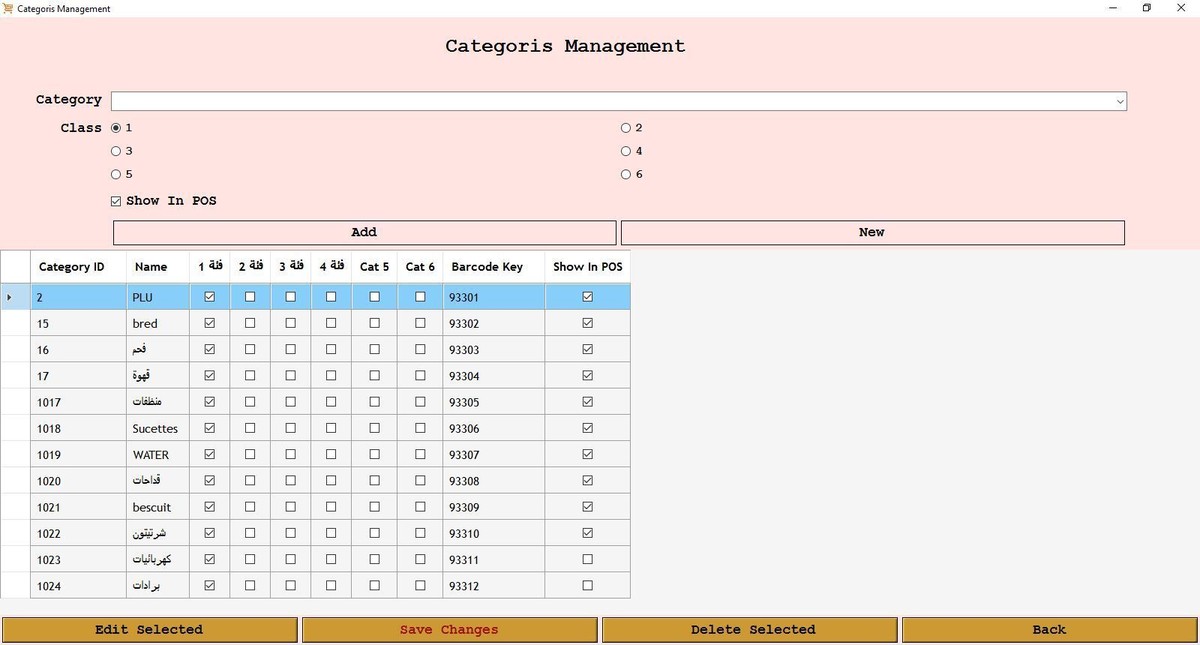Image resolution: width=1200 pixels, height=645 pixels.
Task: Restore down the application window
Action: coord(1147,8)
